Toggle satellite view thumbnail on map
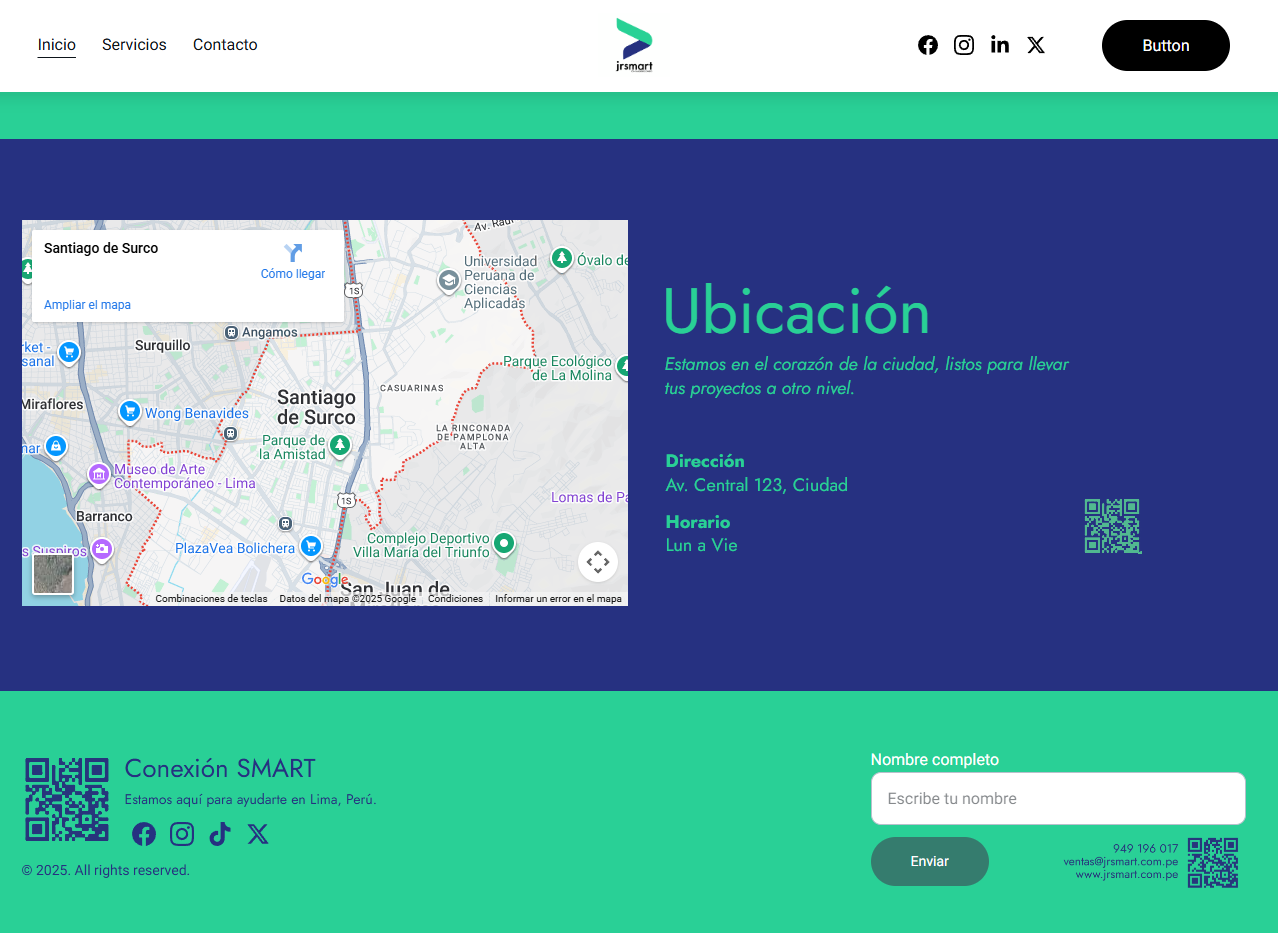 tap(53, 574)
